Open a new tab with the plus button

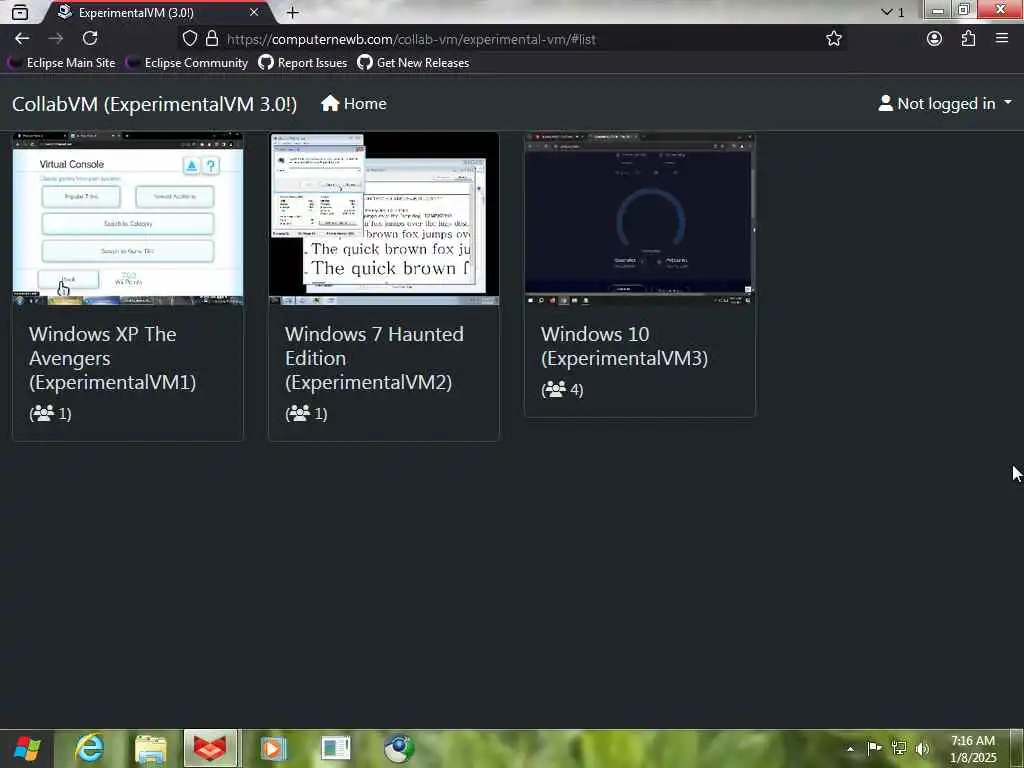point(293,12)
